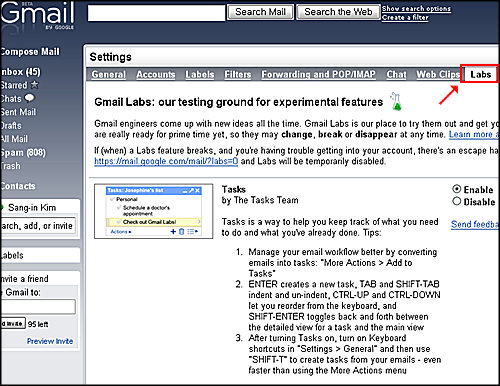Click the search, add, or invite chat field

point(38,226)
